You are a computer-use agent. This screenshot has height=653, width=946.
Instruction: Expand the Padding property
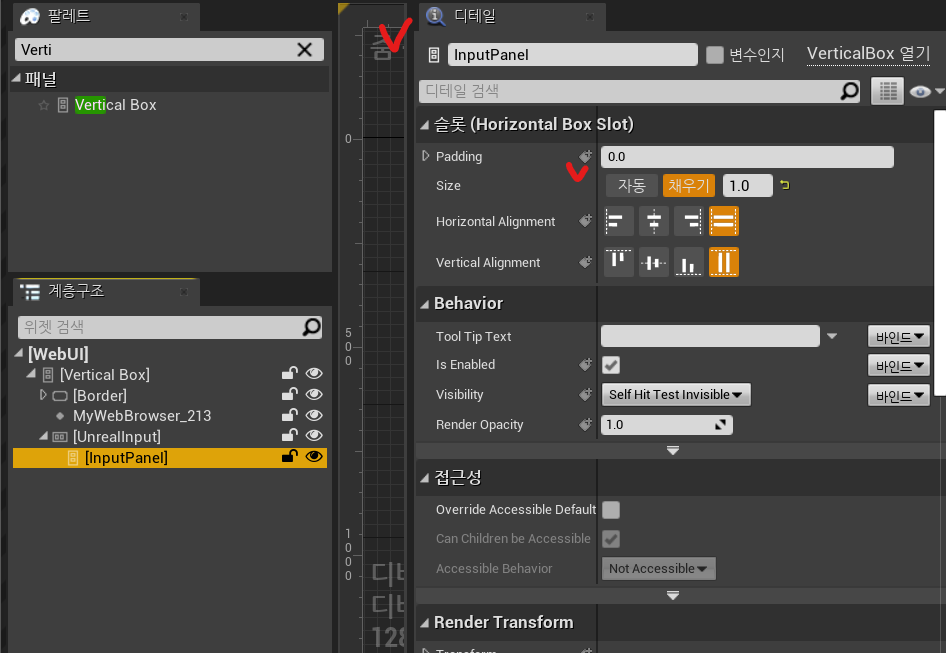point(425,156)
